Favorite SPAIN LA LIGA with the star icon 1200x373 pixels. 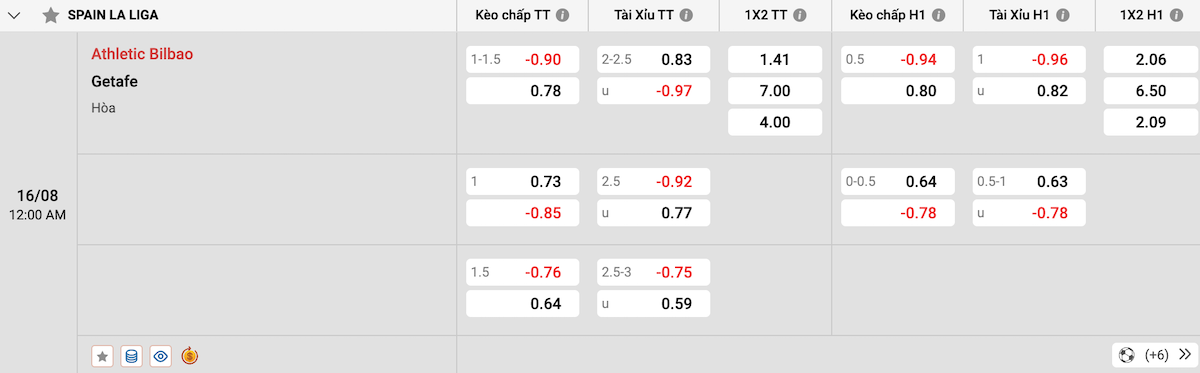50,16
